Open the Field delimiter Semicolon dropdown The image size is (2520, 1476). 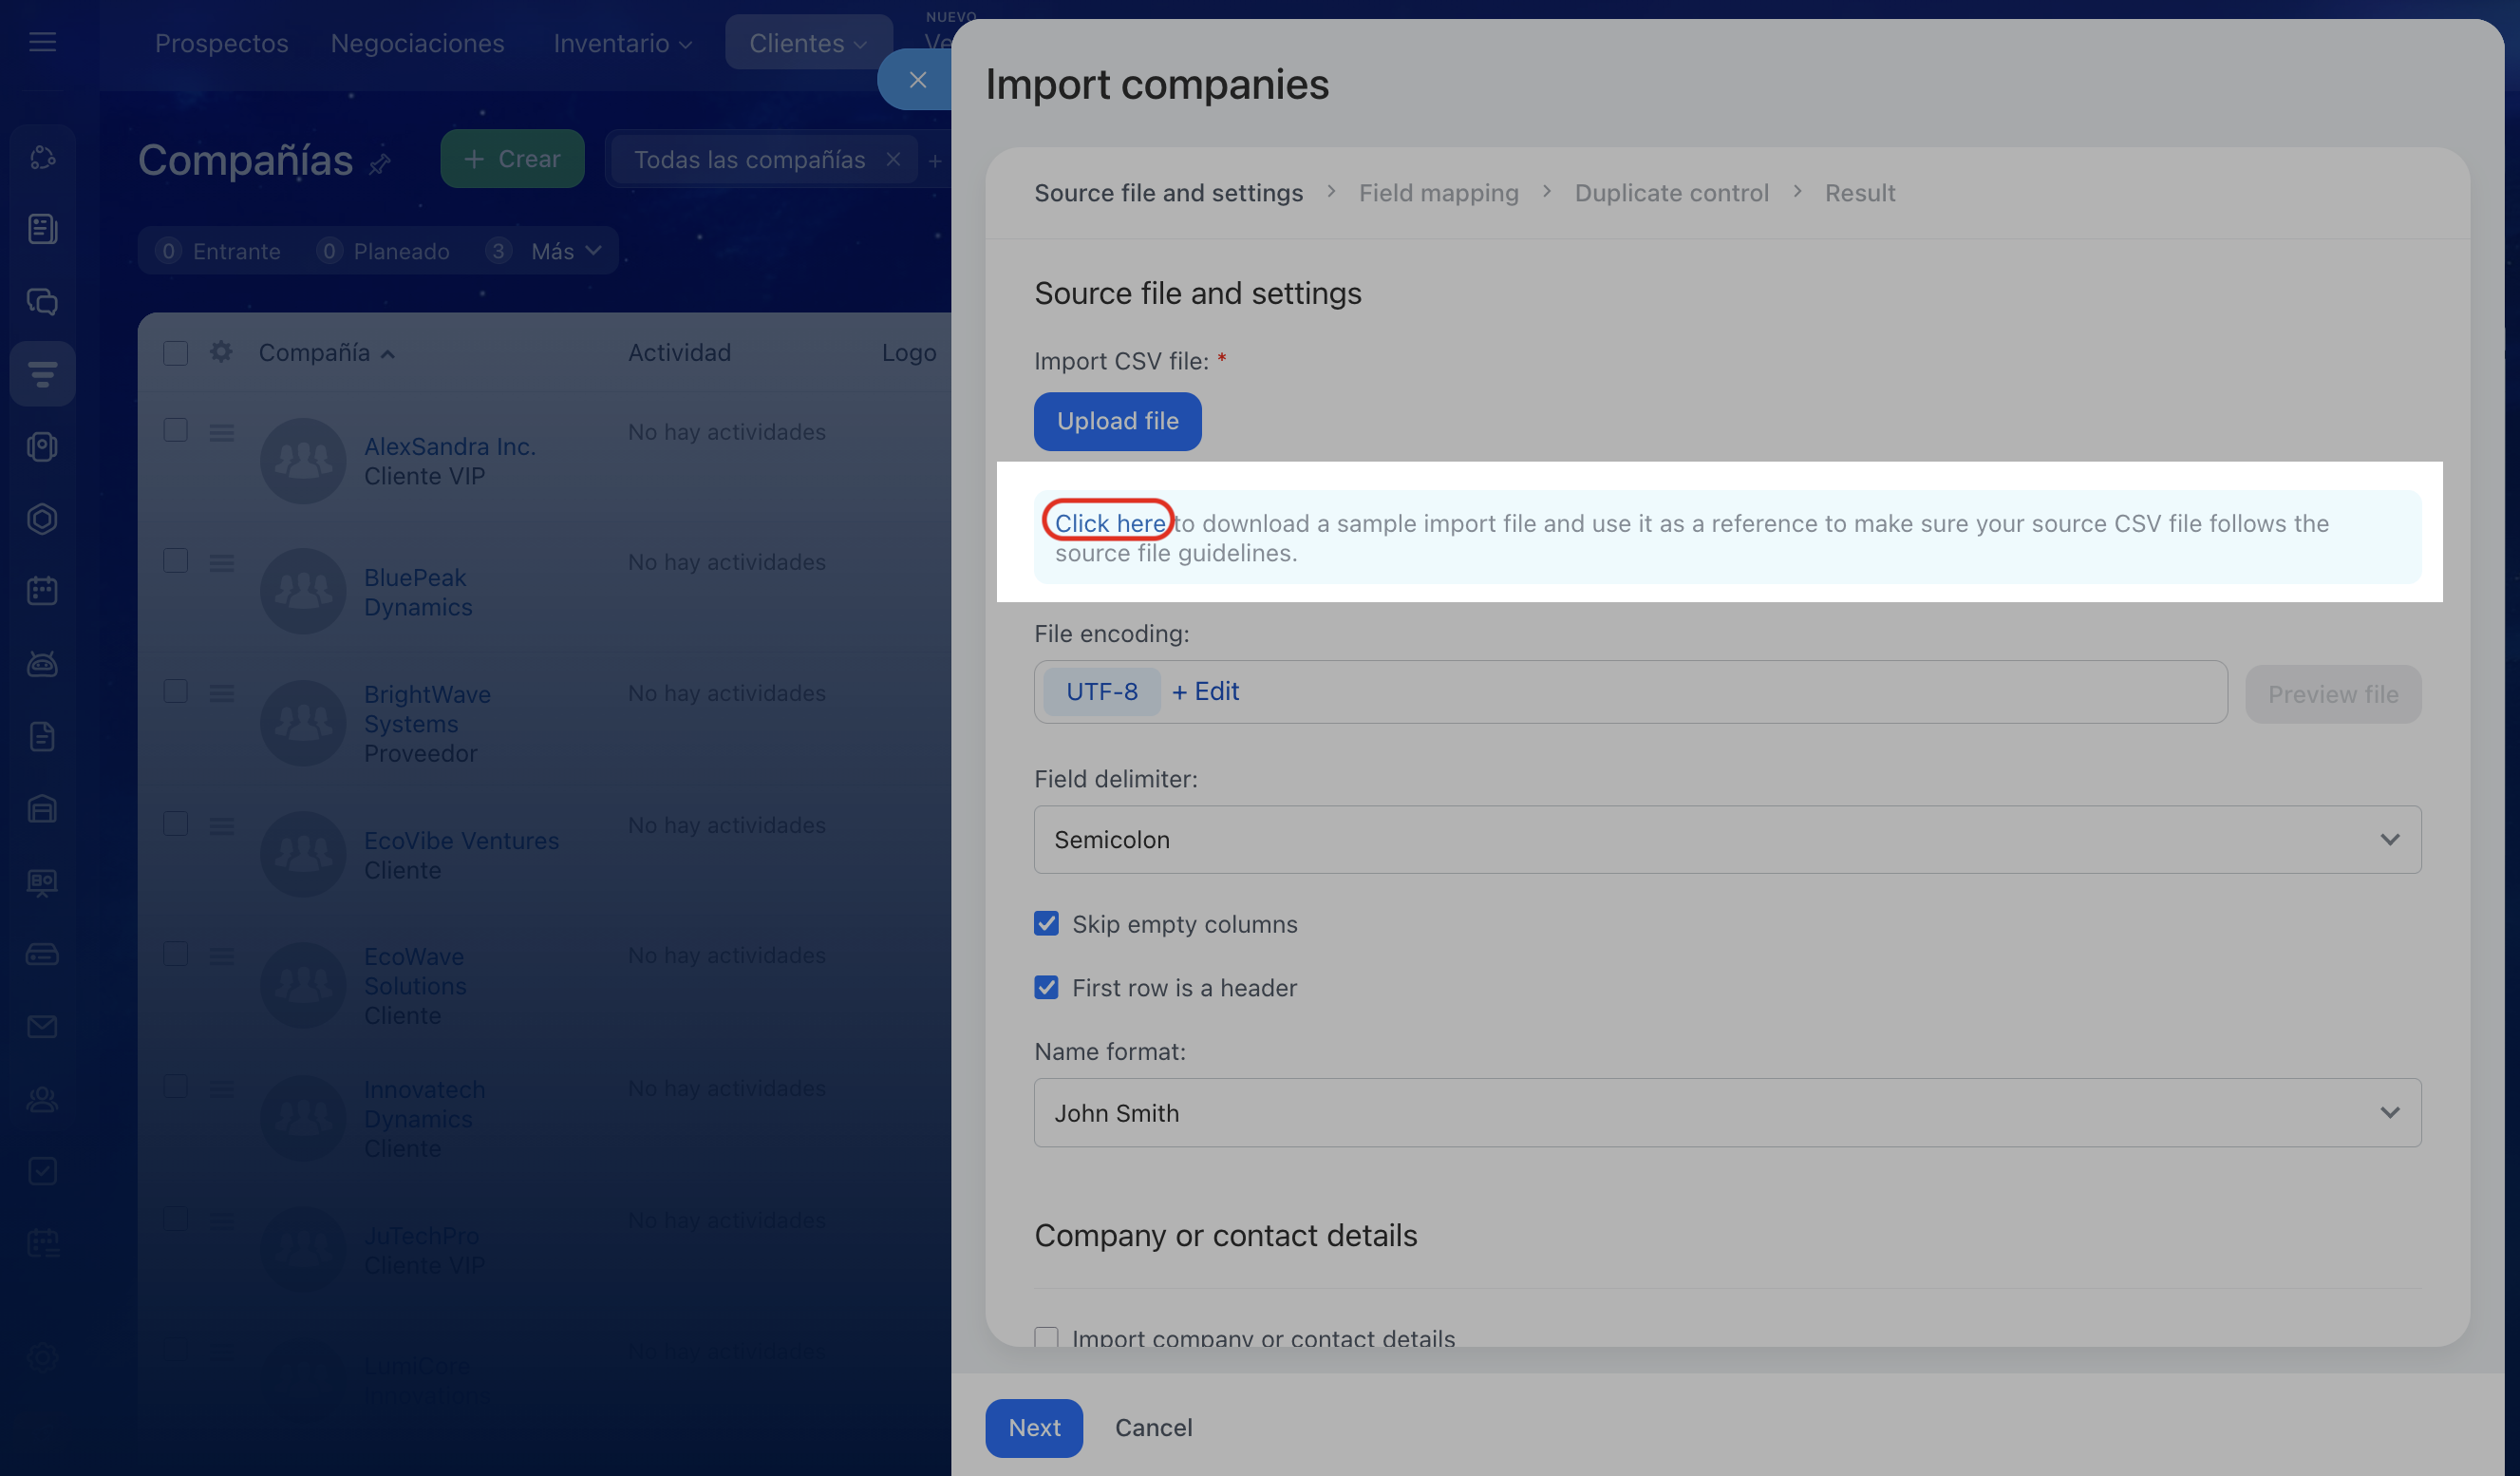(x=1727, y=840)
